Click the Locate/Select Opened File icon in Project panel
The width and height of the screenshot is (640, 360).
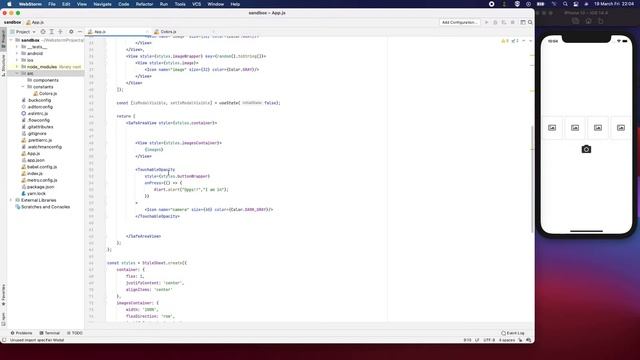[43, 31]
